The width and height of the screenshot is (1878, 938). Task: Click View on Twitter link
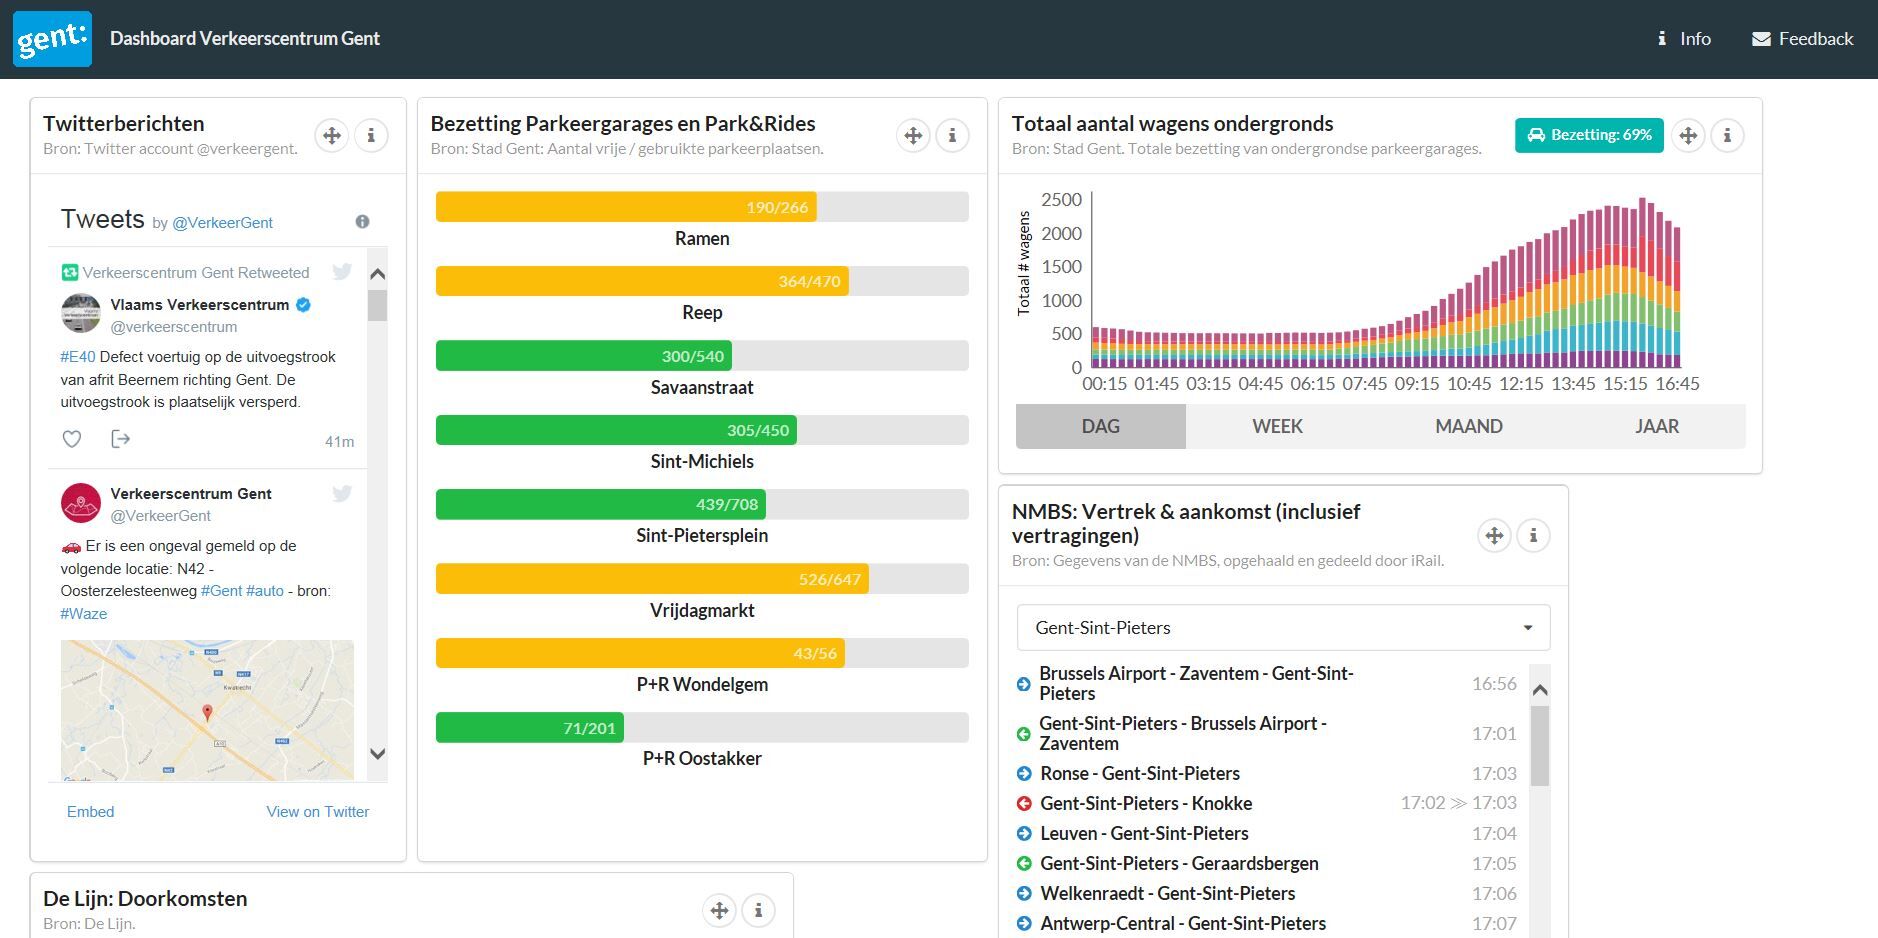click(x=317, y=812)
